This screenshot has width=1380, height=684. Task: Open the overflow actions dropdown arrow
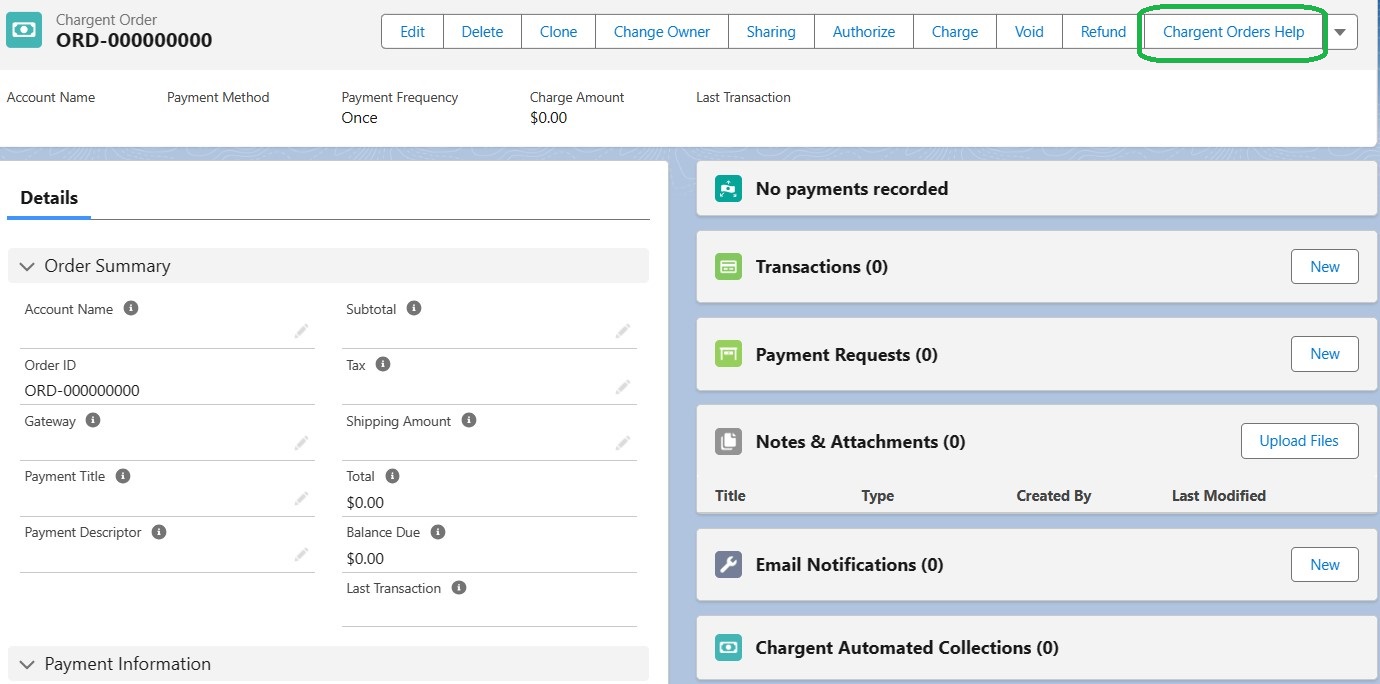1340,31
